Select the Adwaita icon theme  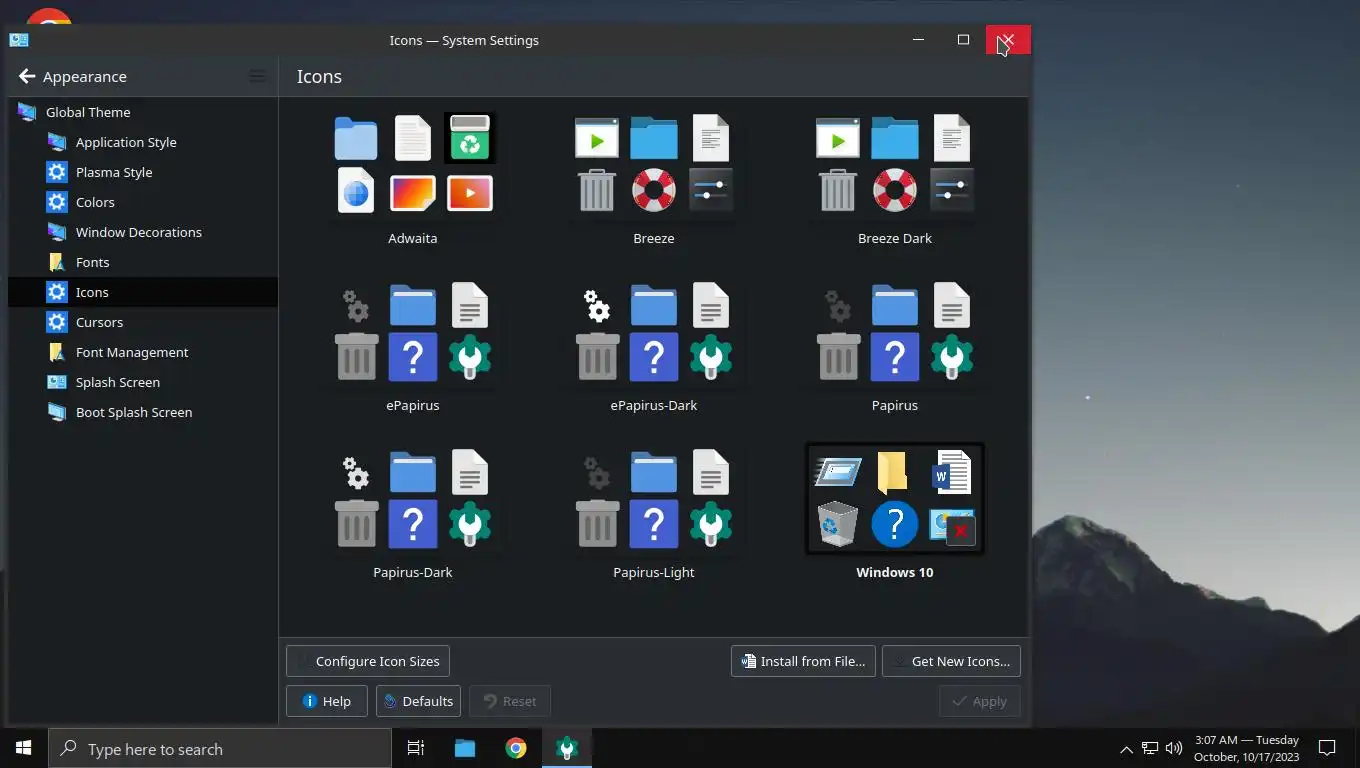pyautogui.click(x=412, y=178)
